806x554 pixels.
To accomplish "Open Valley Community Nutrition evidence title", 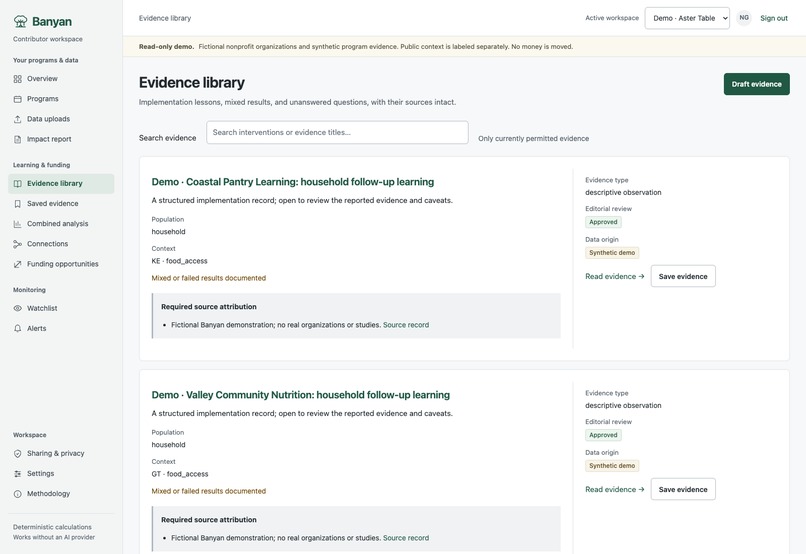I will [301, 395].
